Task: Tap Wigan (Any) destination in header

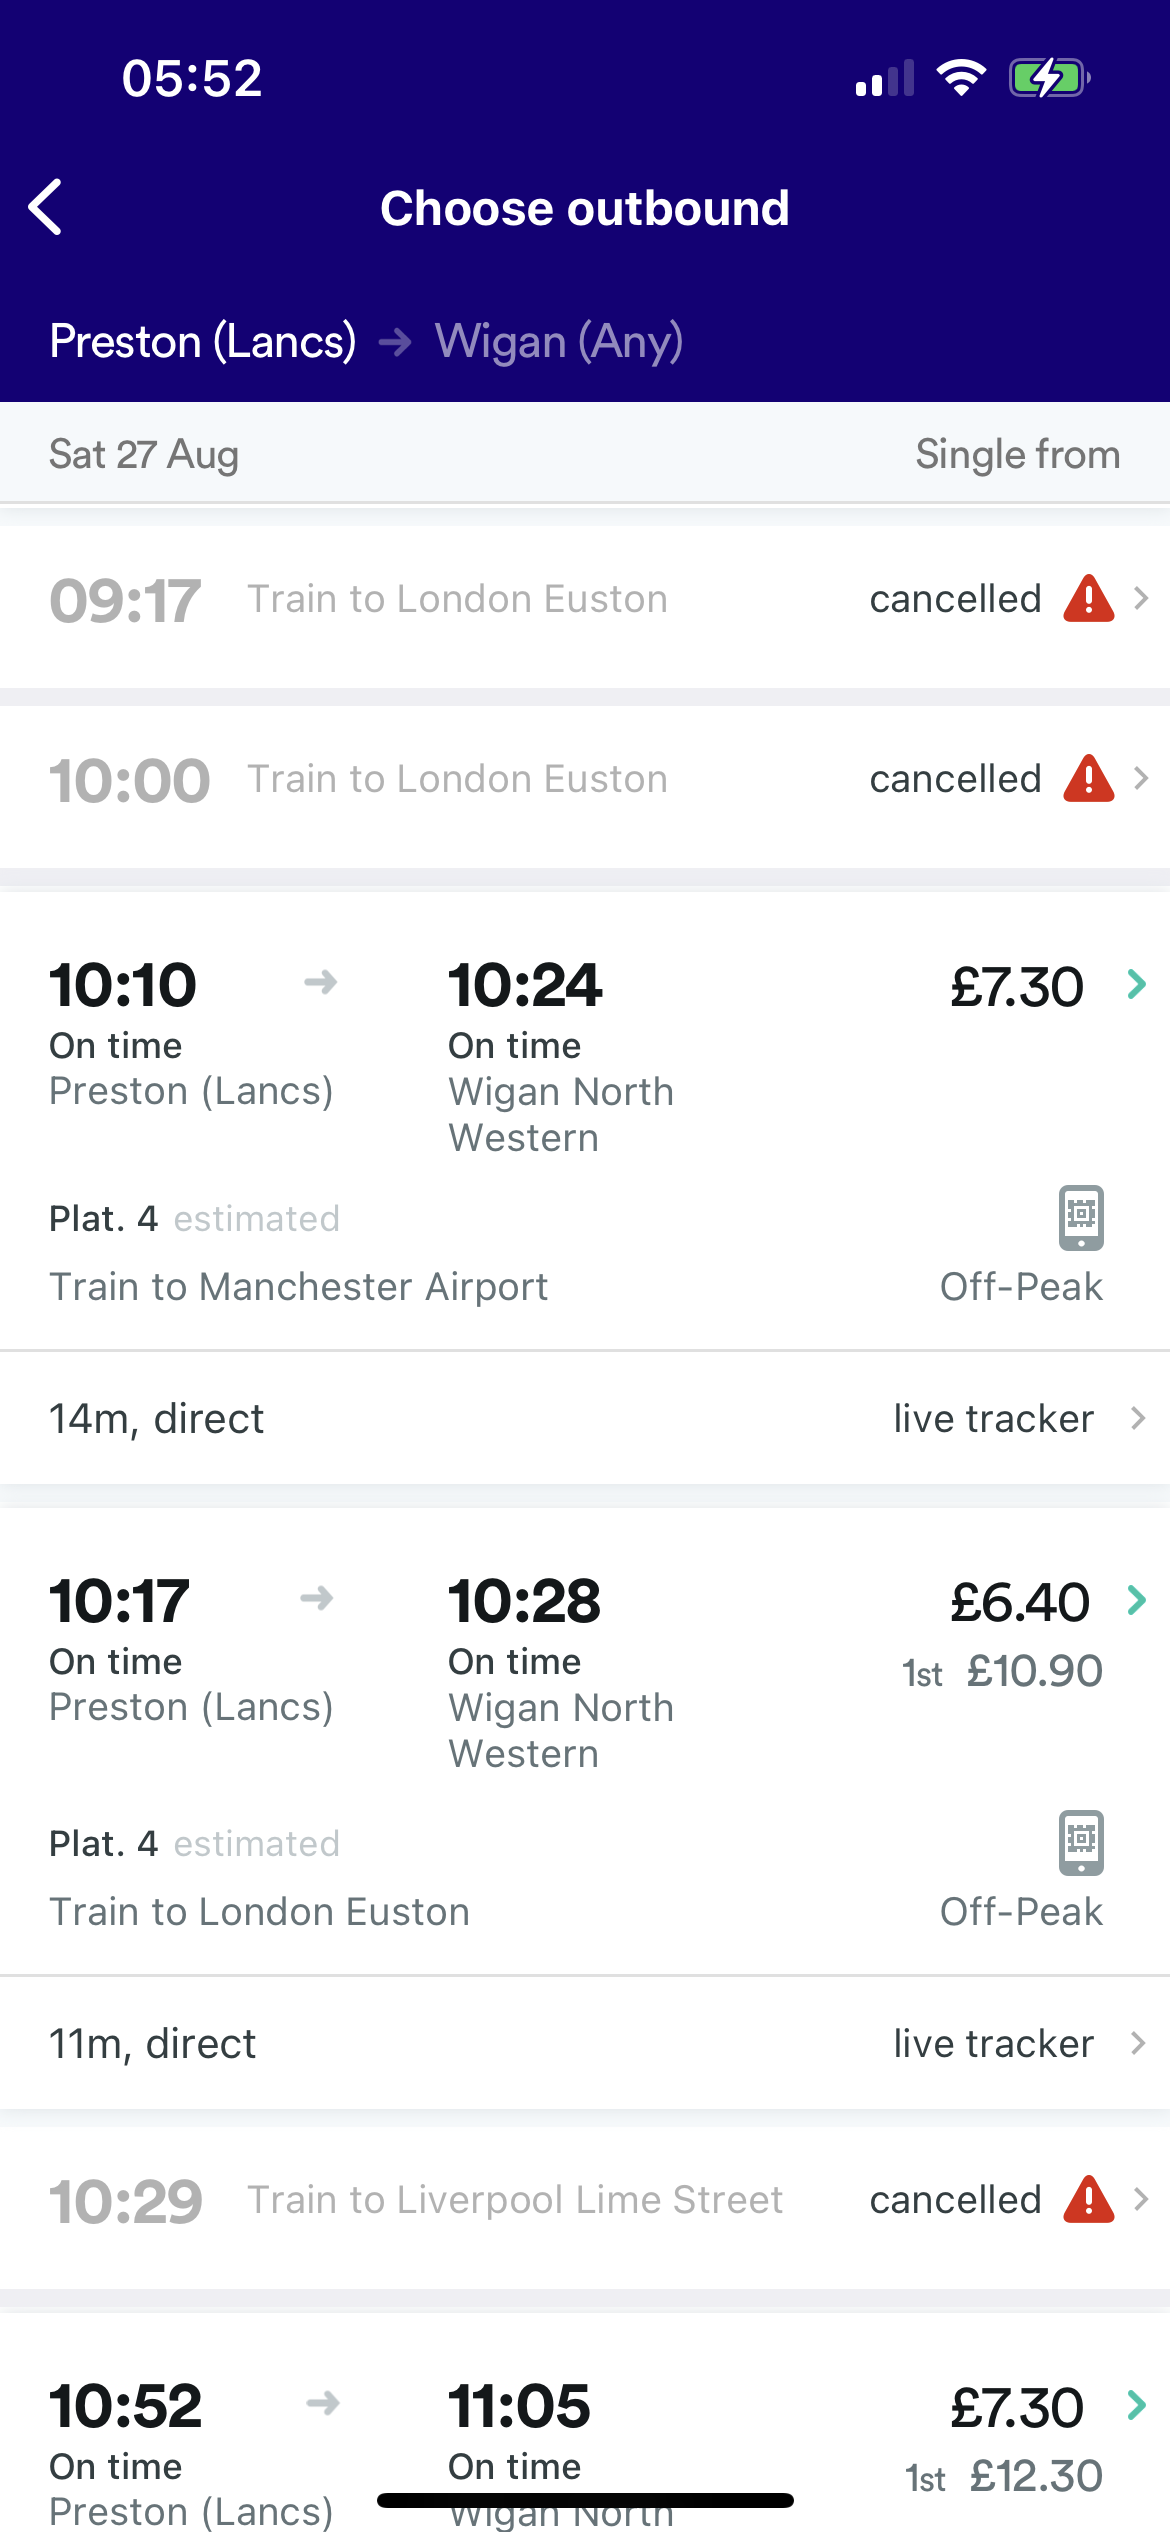Action: click(559, 342)
